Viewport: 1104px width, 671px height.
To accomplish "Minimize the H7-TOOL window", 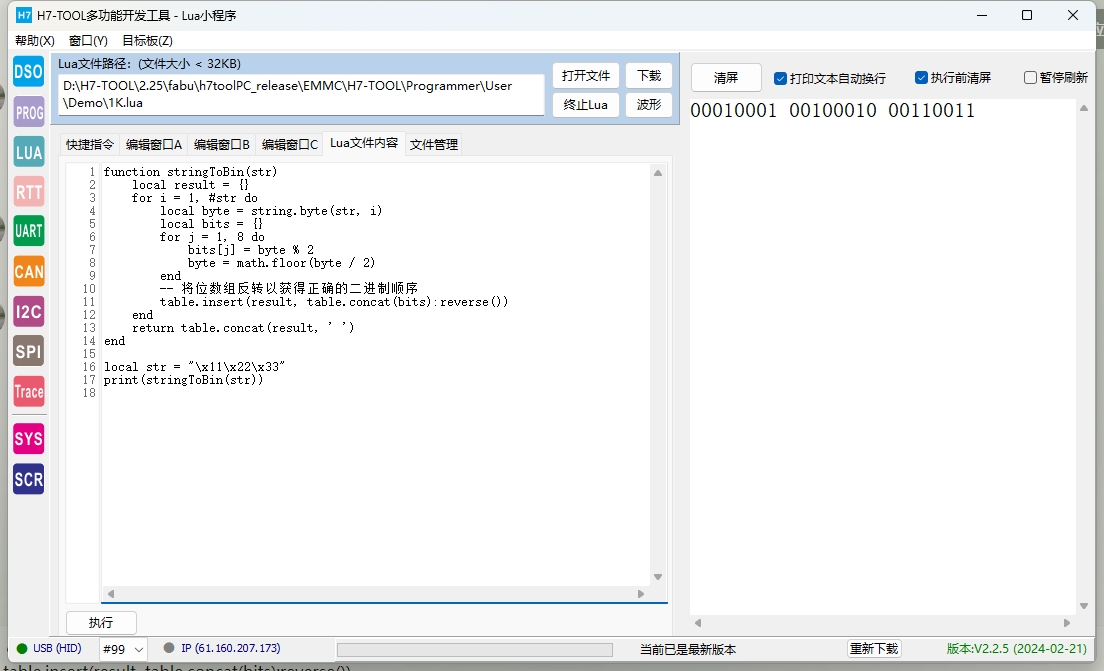I will pyautogui.click(x=982, y=15).
